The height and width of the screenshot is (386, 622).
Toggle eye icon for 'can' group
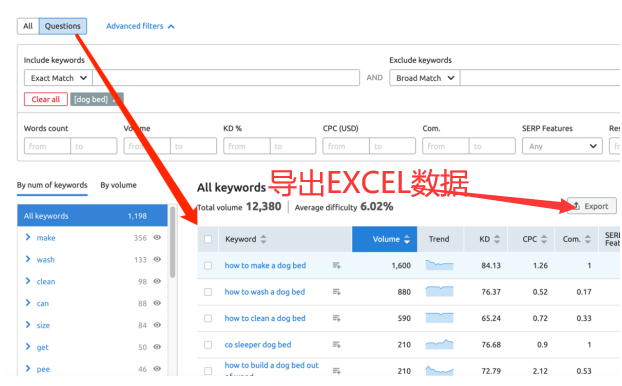pyautogui.click(x=157, y=303)
